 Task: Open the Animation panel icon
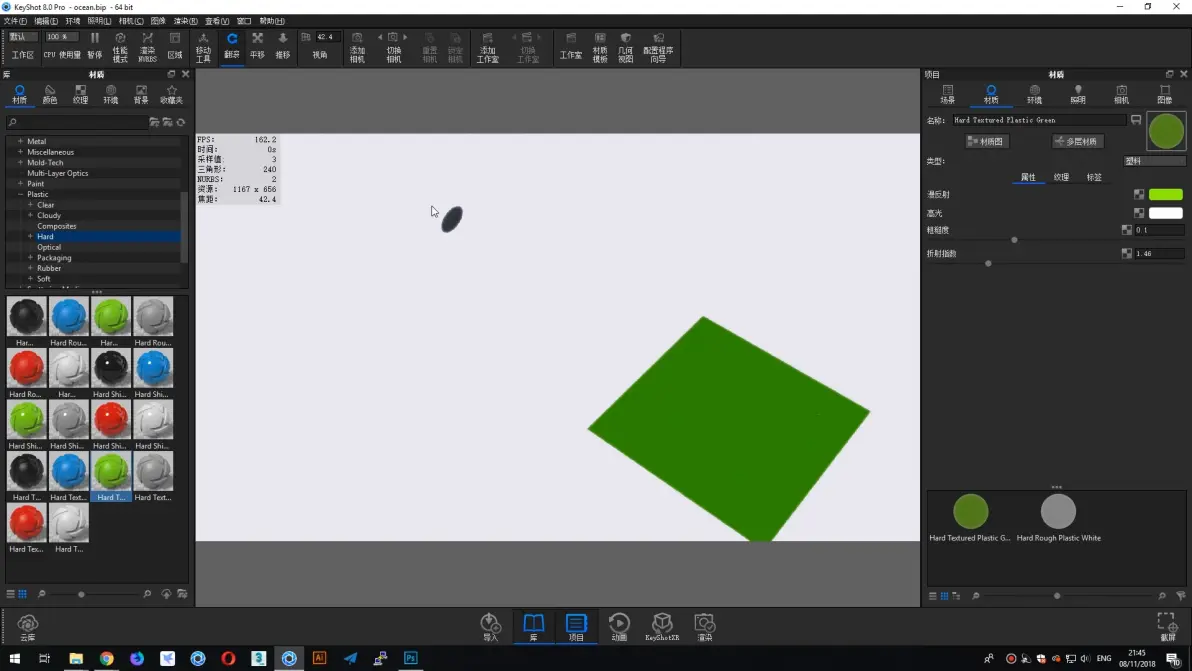click(619, 627)
